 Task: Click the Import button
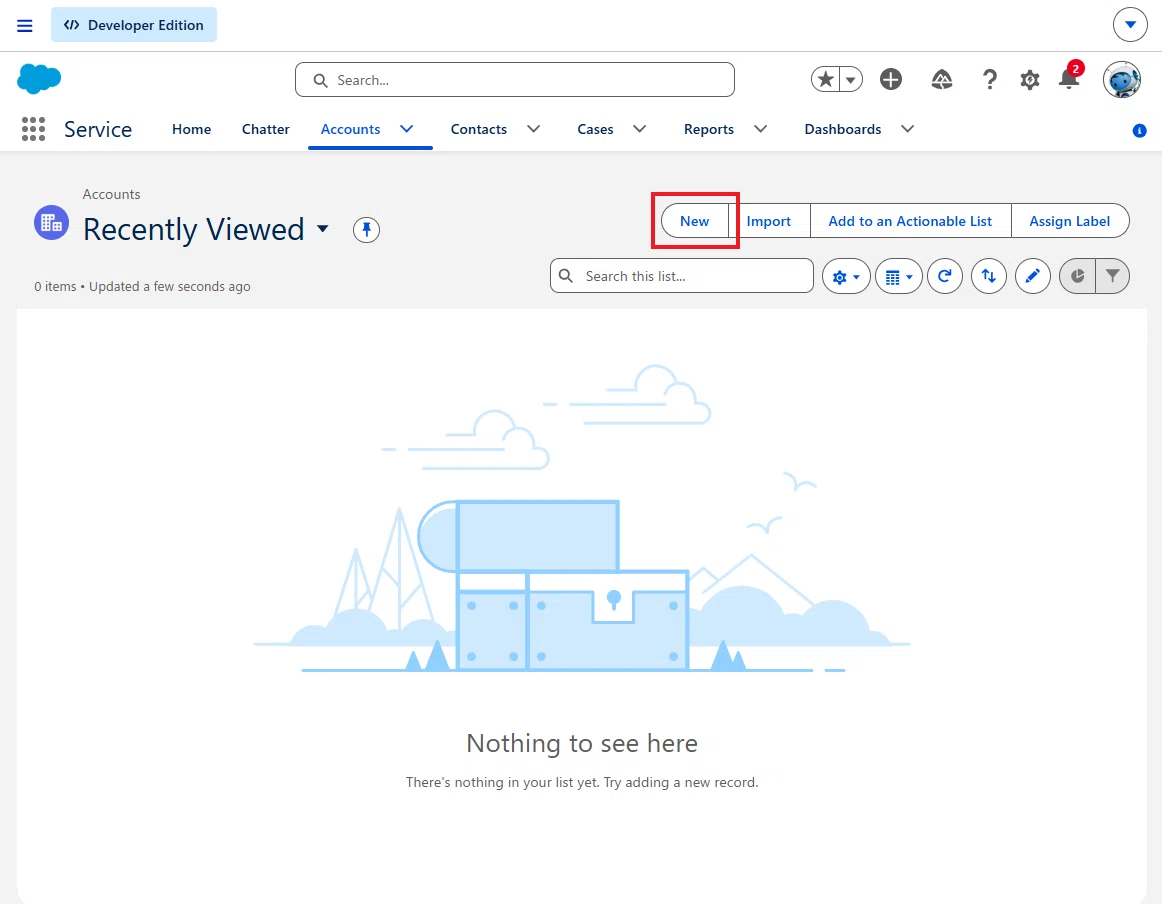click(x=768, y=221)
